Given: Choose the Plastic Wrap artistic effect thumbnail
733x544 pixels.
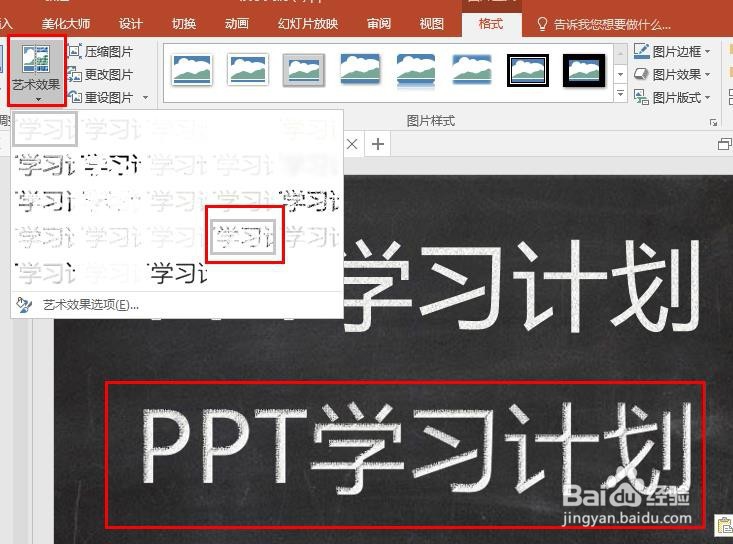Looking at the screenshot, I should tap(309, 237).
